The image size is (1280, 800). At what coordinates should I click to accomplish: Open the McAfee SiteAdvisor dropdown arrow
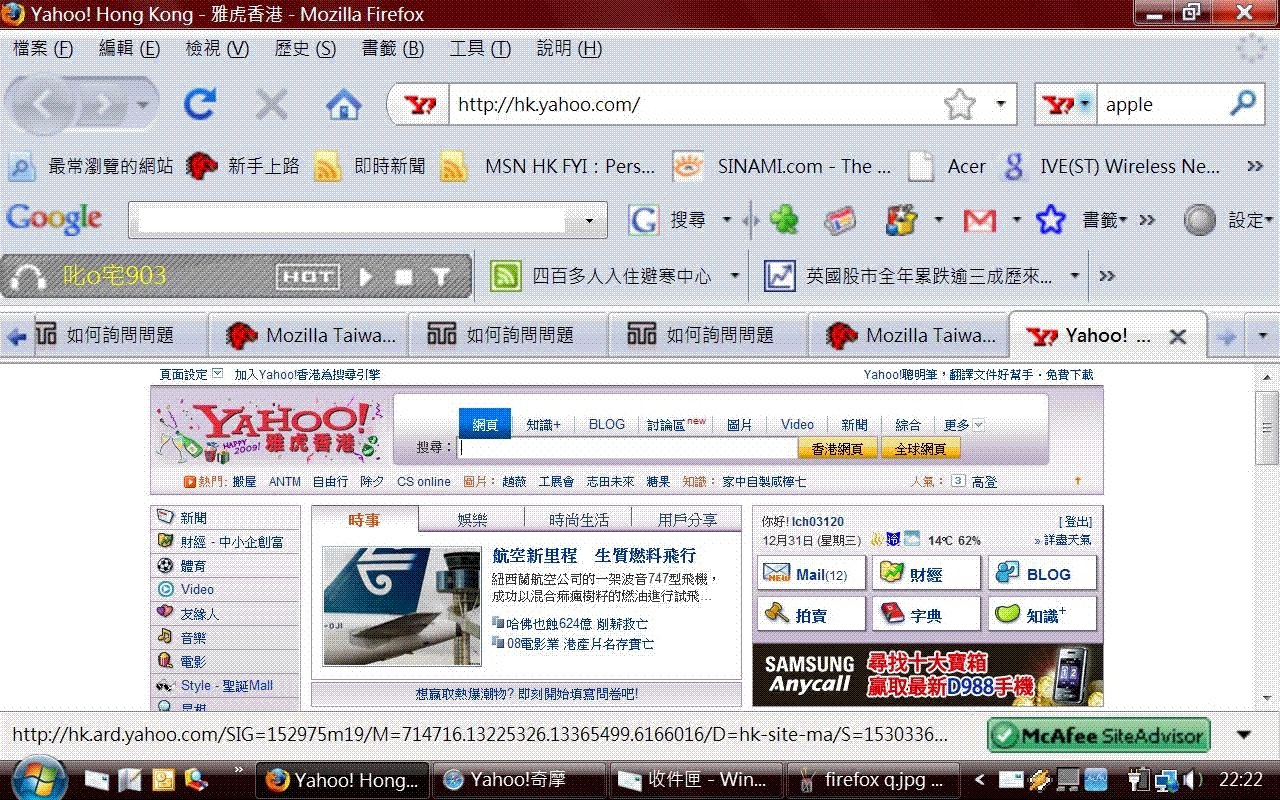(1244, 735)
